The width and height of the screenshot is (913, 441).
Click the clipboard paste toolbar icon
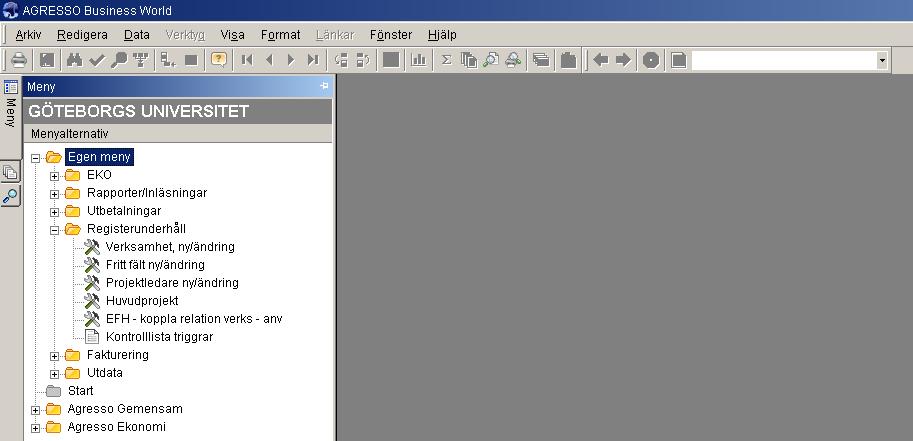568,60
